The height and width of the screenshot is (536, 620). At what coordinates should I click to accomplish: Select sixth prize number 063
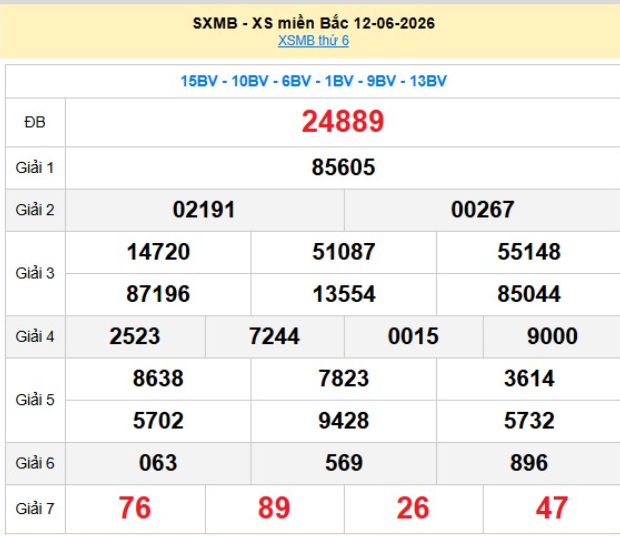click(x=158, y=462)
